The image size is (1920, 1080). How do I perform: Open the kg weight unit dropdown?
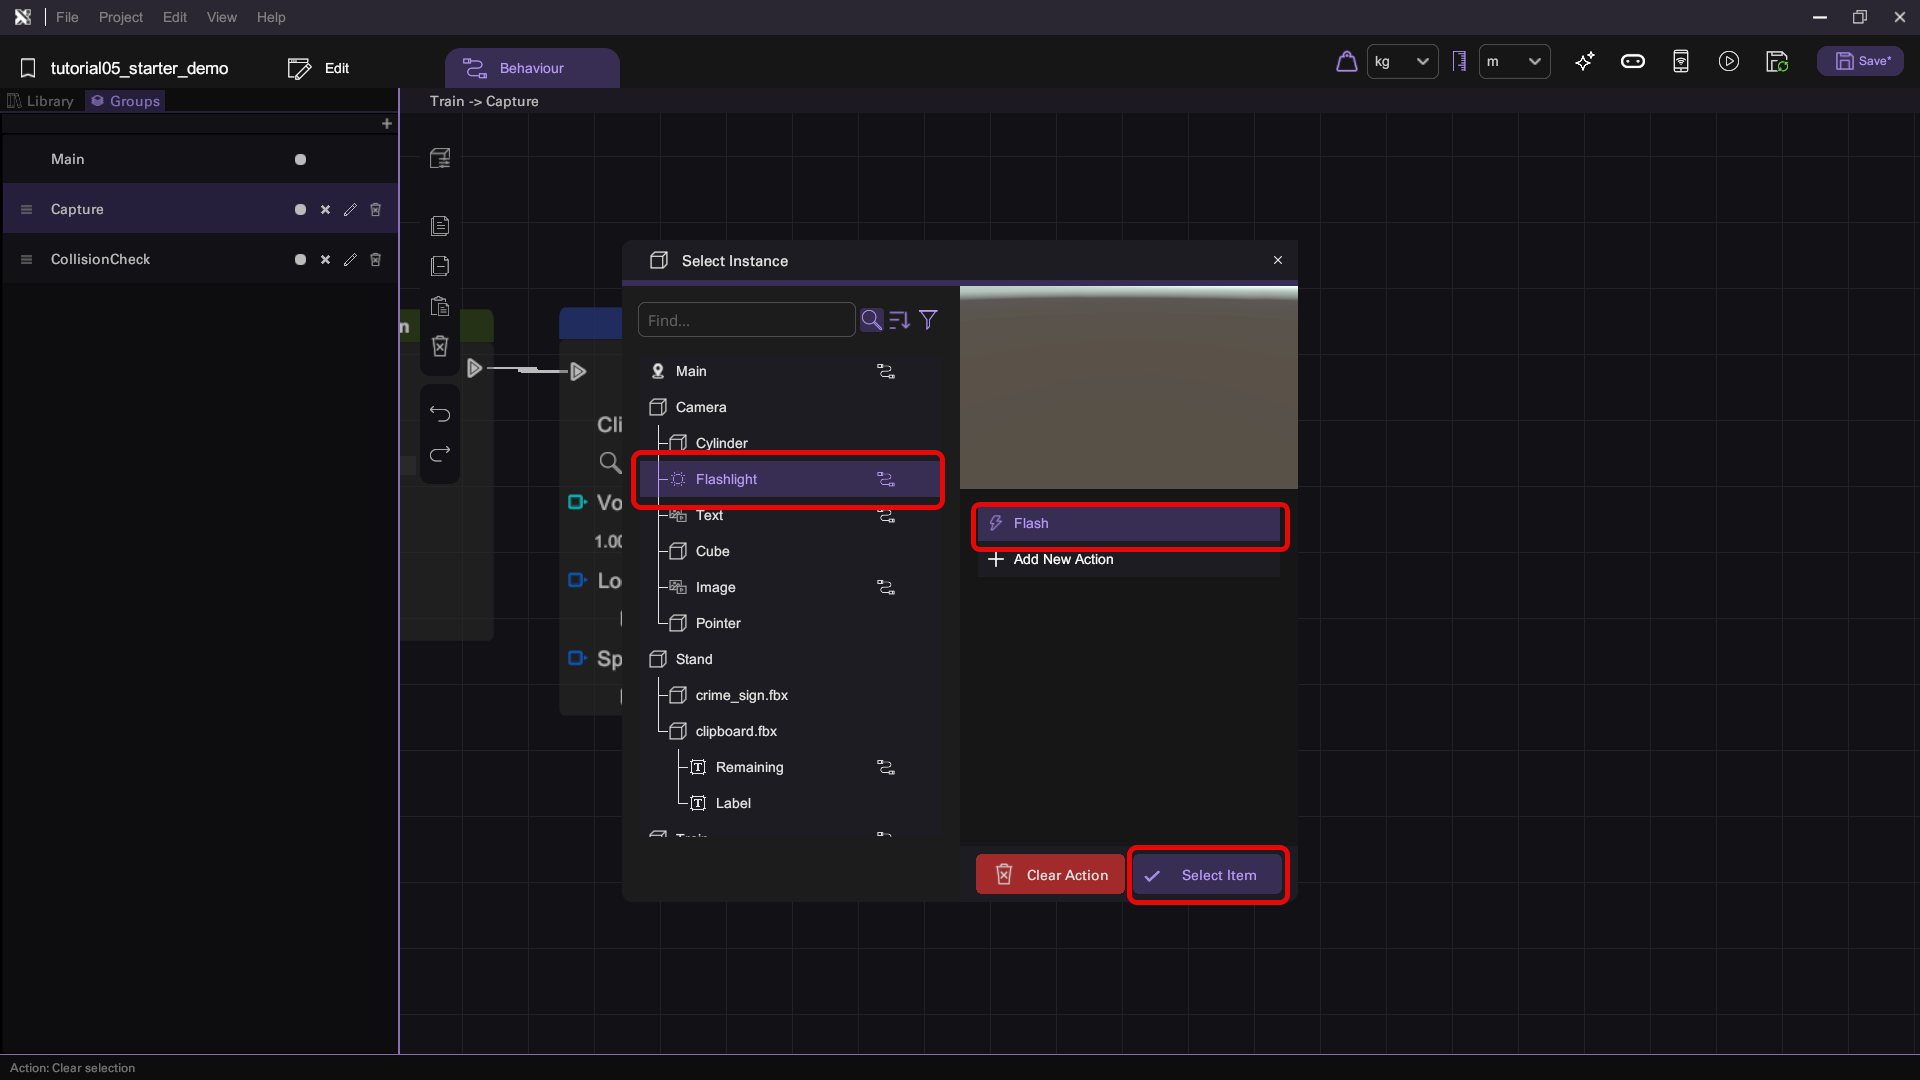(x=1403, y=61)
